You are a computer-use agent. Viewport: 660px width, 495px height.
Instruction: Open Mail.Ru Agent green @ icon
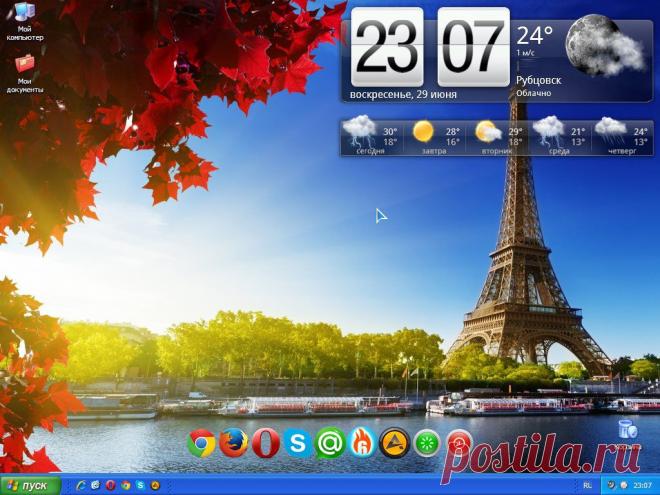[330, 442]
